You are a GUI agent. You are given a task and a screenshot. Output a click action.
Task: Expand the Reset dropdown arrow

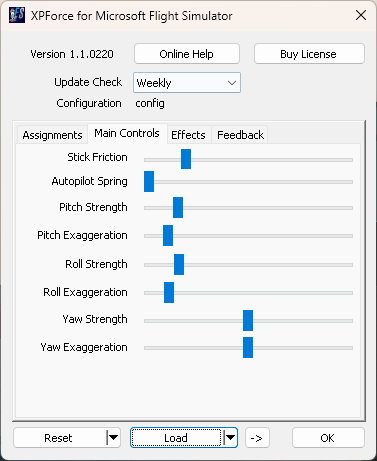[114, 438]
